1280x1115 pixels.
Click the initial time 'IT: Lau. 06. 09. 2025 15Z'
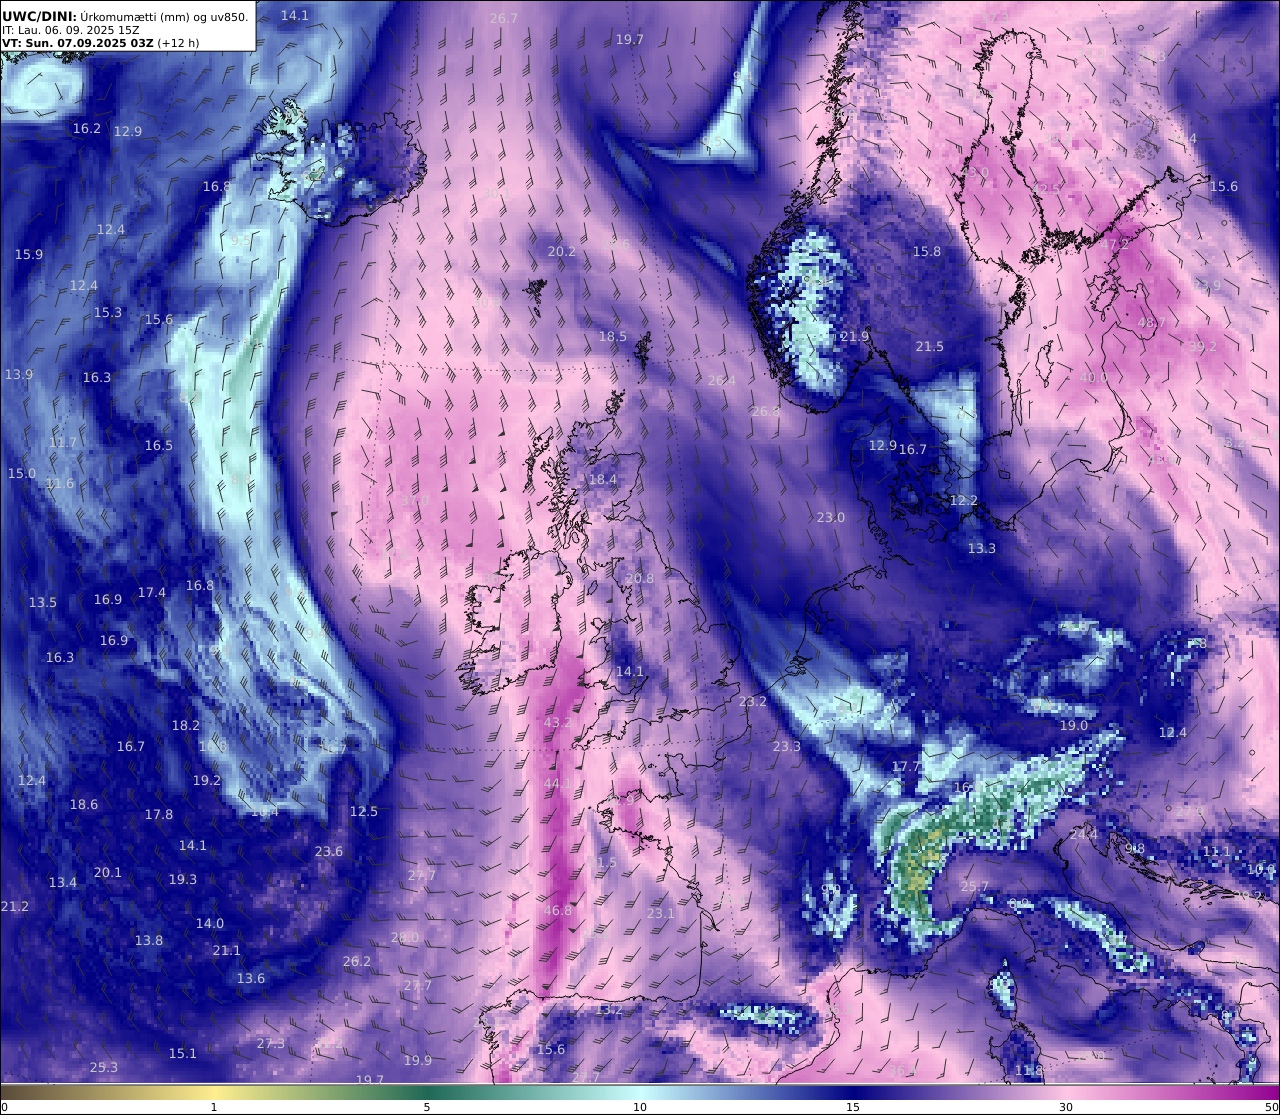pyautogui.click(x=71, y=30)
